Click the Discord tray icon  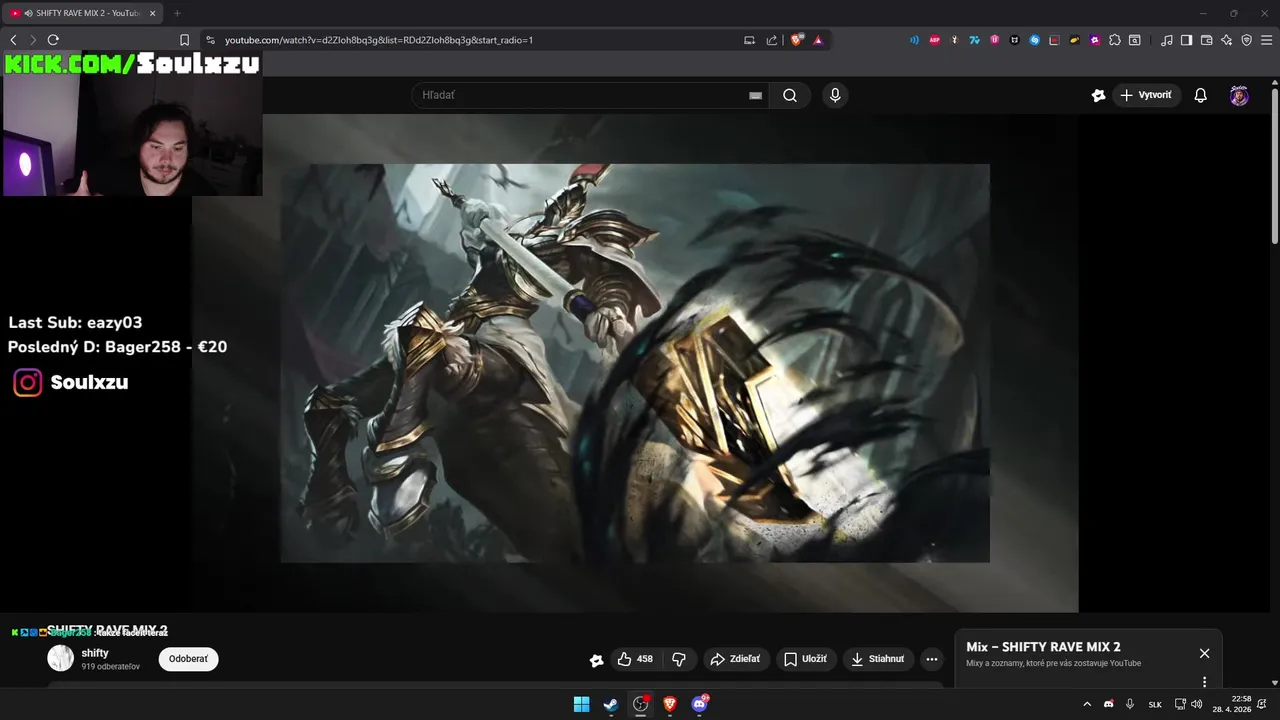[x=1108, y=704]
